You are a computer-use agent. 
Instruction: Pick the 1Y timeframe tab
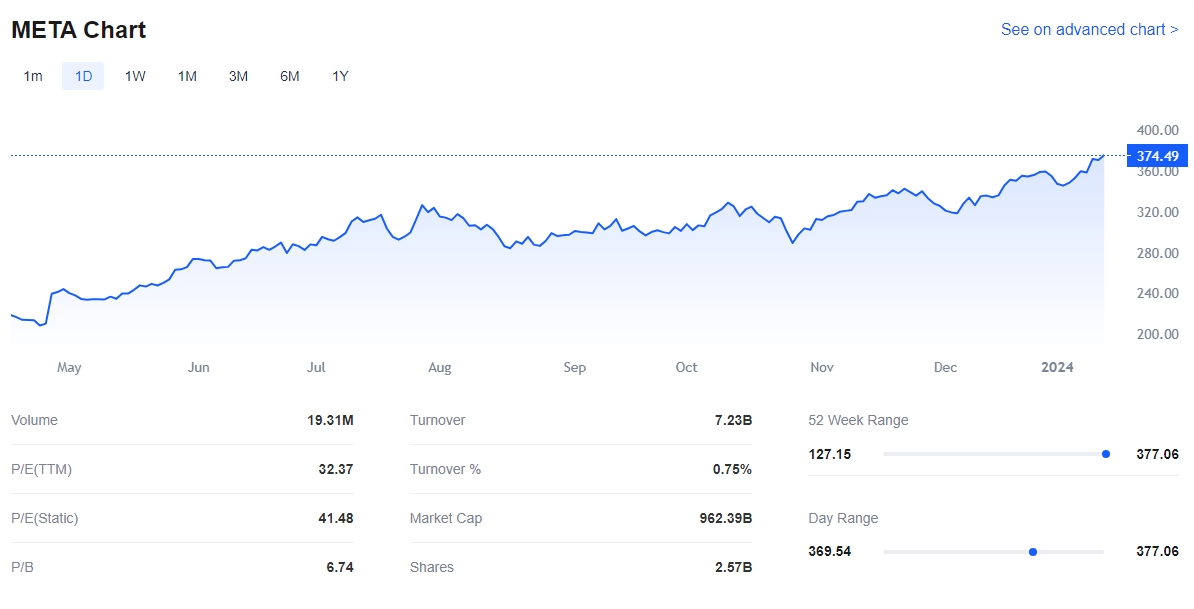click(340, 76)
